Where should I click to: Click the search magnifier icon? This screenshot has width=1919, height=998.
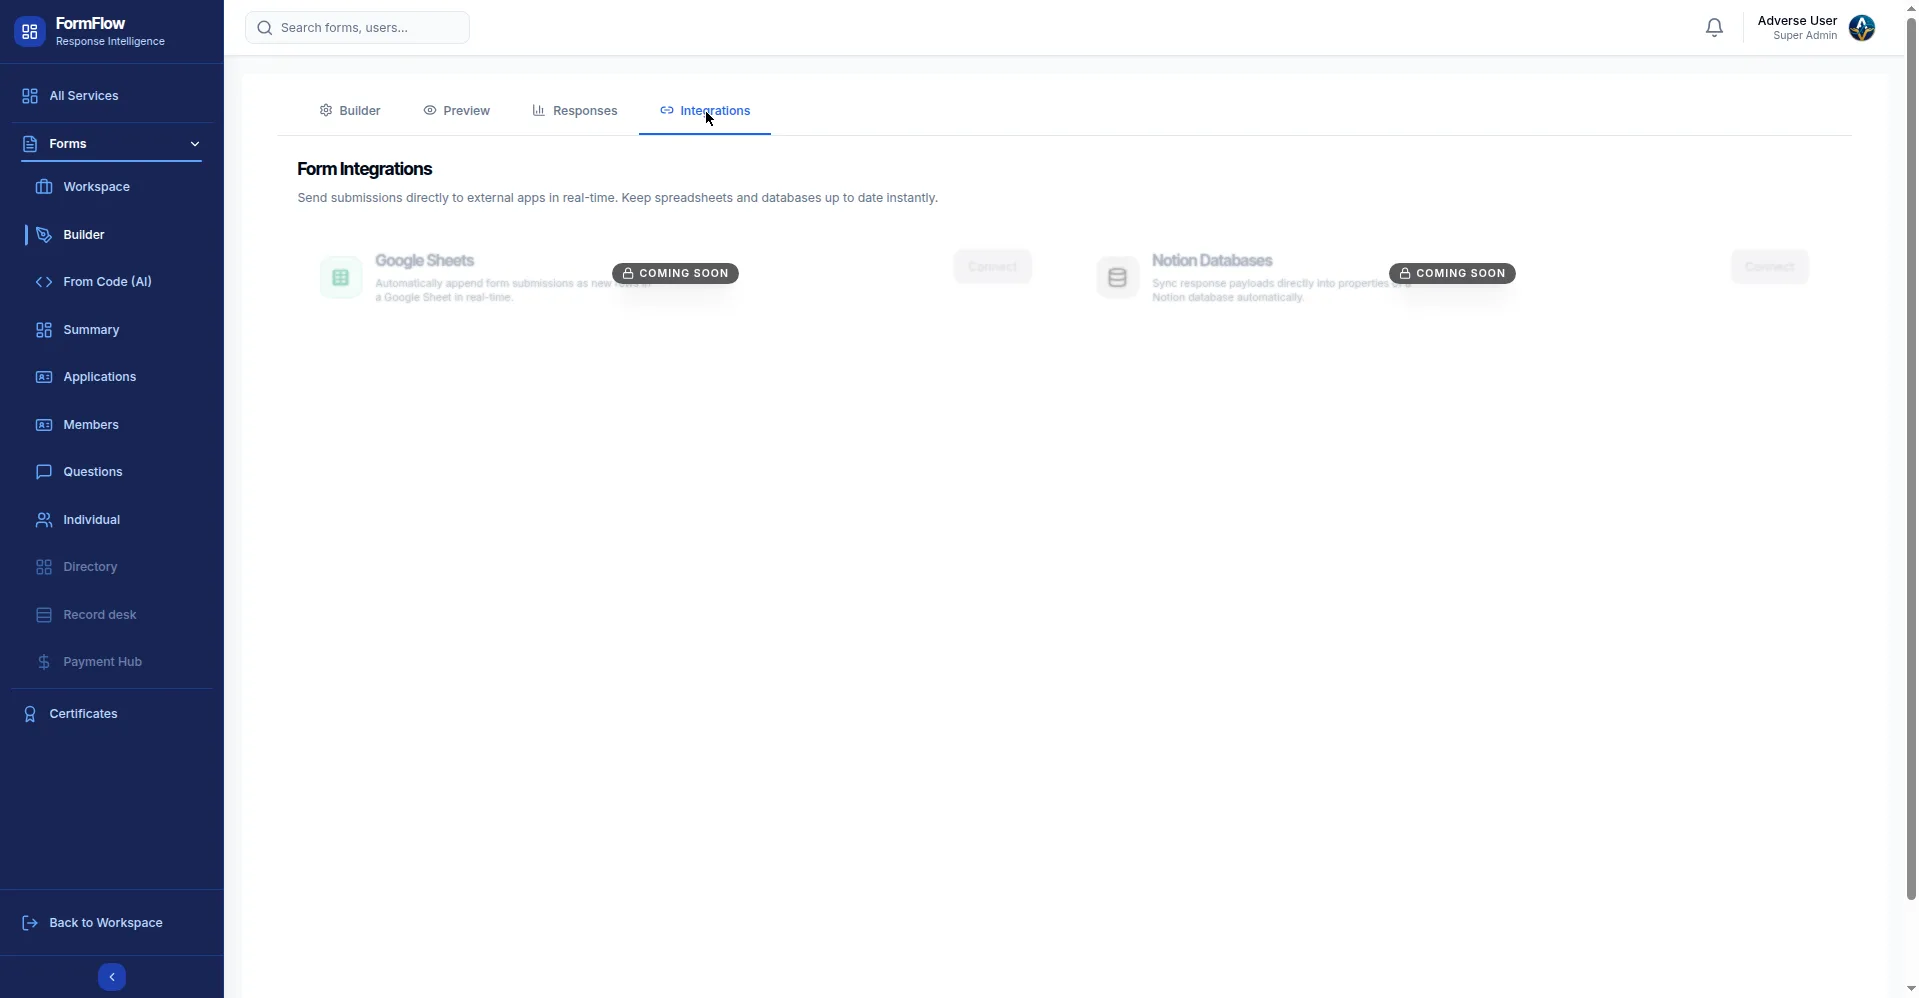265,28
